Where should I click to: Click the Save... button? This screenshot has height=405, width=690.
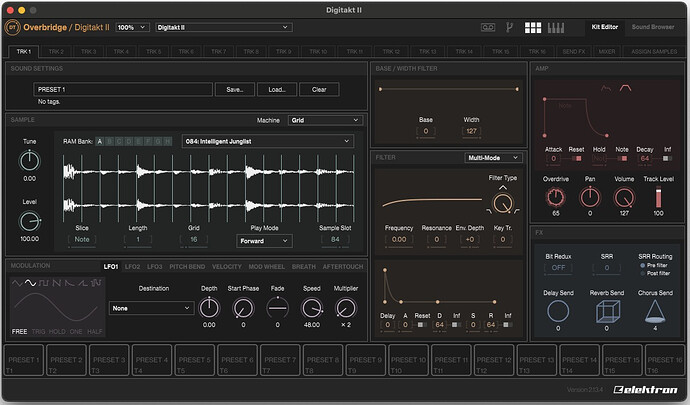(235, 89)
